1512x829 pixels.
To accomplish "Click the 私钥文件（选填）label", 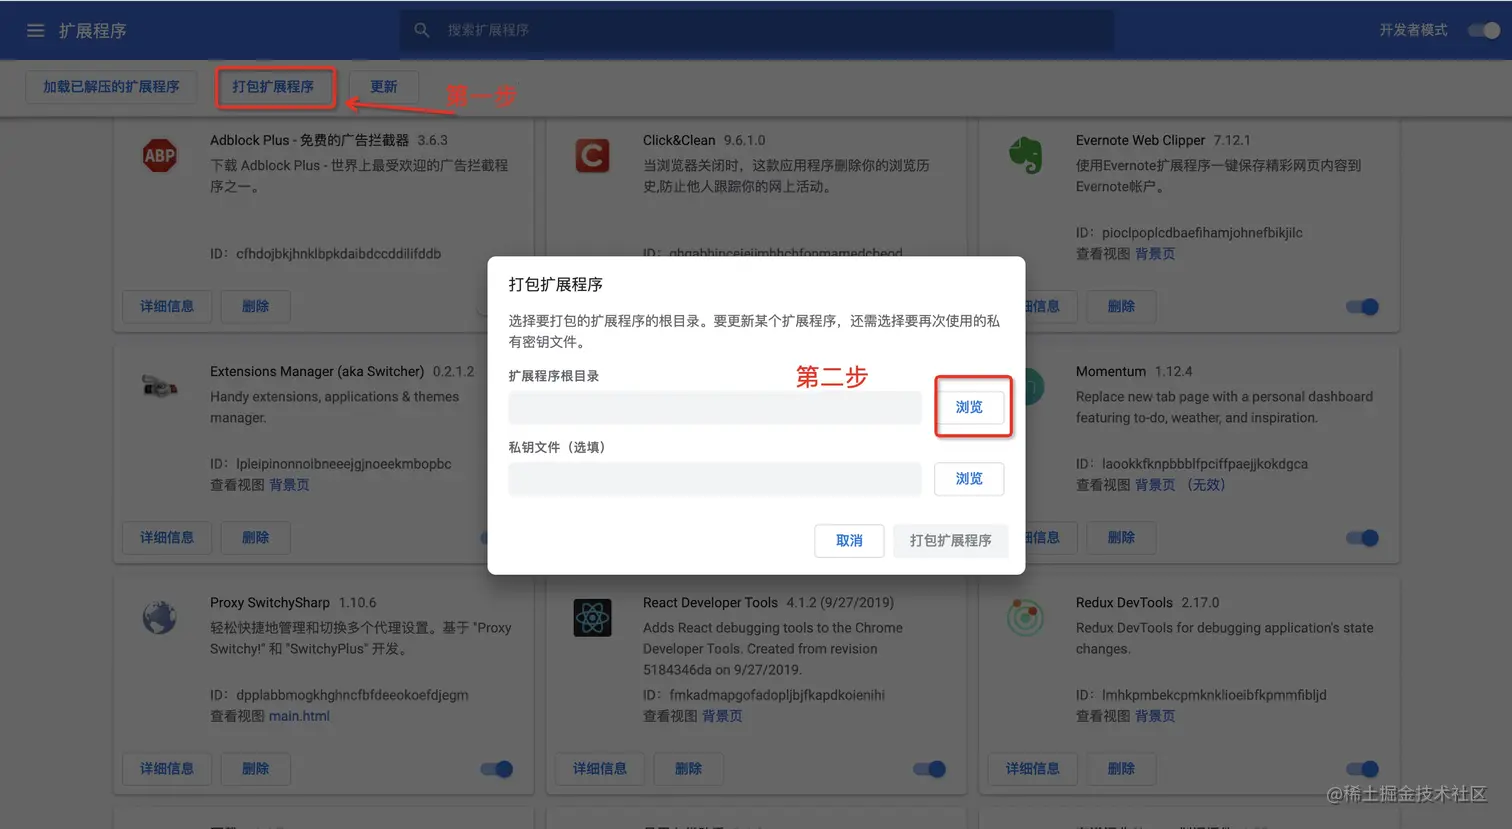I will point(557,447).
